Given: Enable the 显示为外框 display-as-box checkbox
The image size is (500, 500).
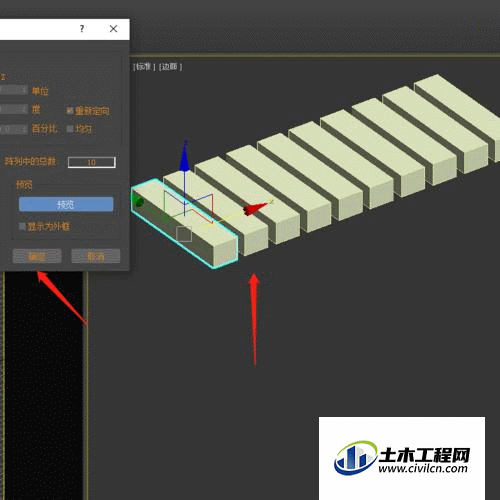Looking at the screenshot, I should pyautogui.click(x=22, y=227).
